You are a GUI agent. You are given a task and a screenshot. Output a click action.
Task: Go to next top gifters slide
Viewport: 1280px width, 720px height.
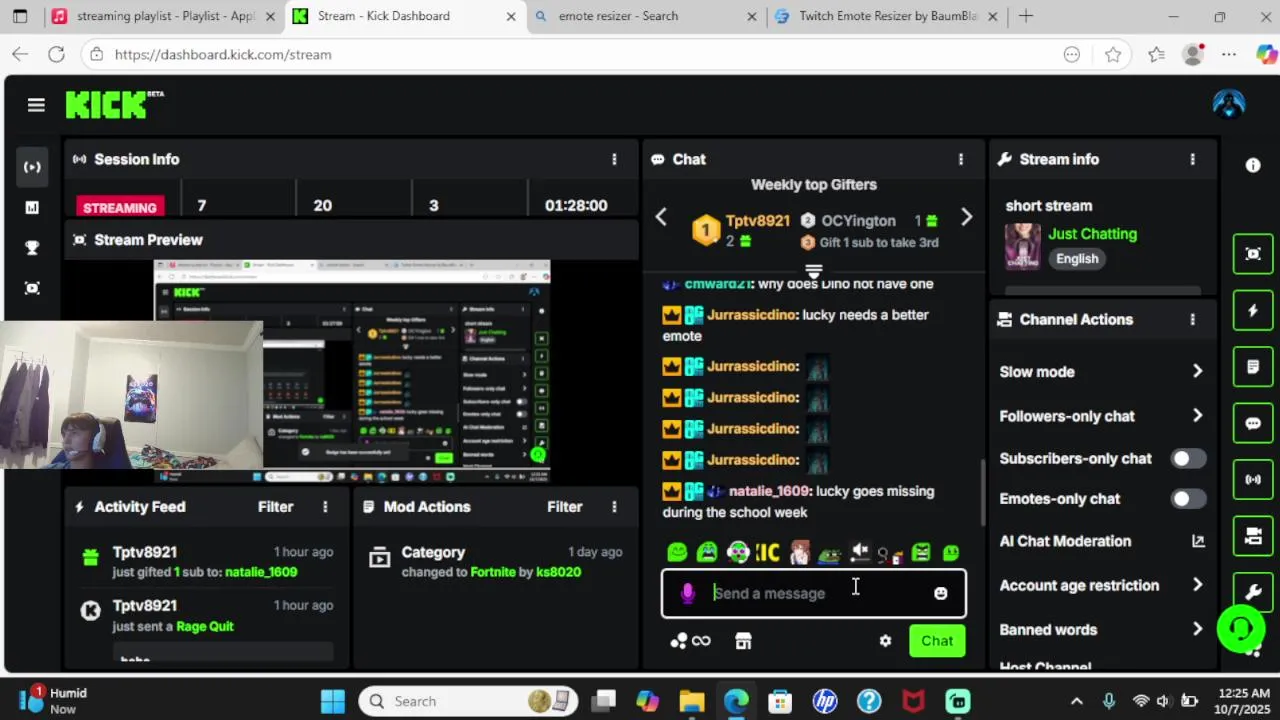(966, 218)
